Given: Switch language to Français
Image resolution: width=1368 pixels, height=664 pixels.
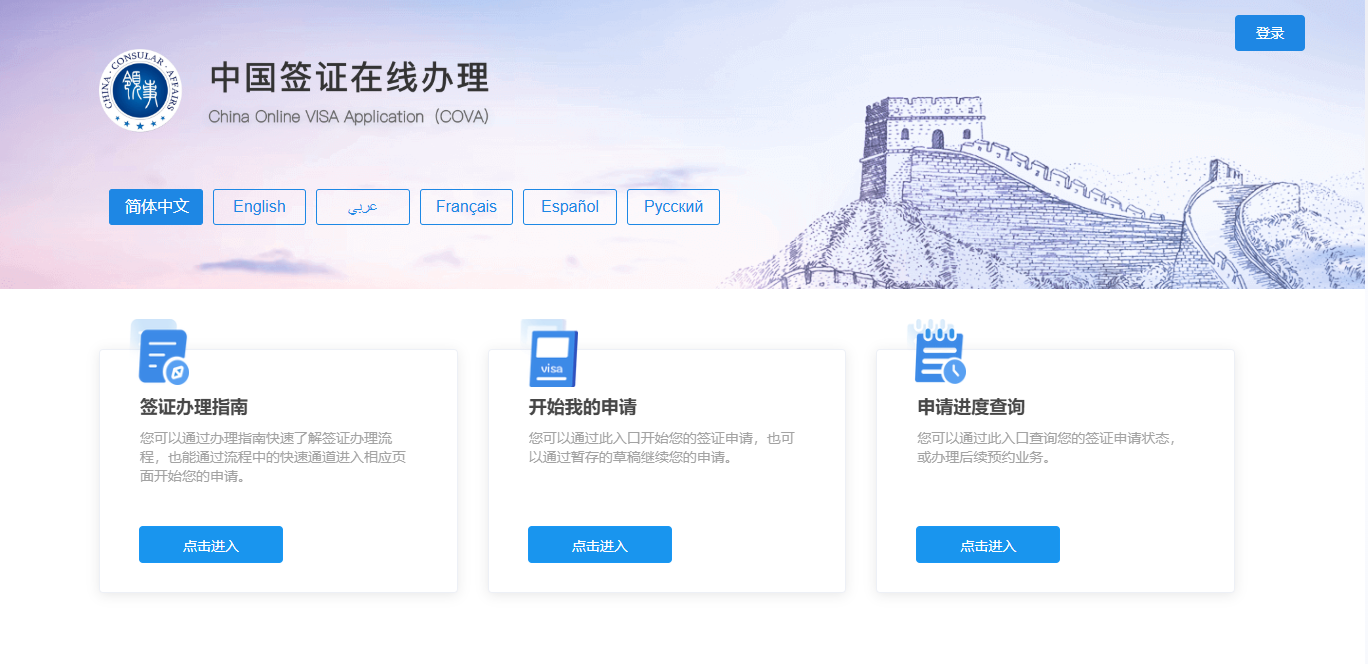Looking at the screenshot, I should (466, 207).
